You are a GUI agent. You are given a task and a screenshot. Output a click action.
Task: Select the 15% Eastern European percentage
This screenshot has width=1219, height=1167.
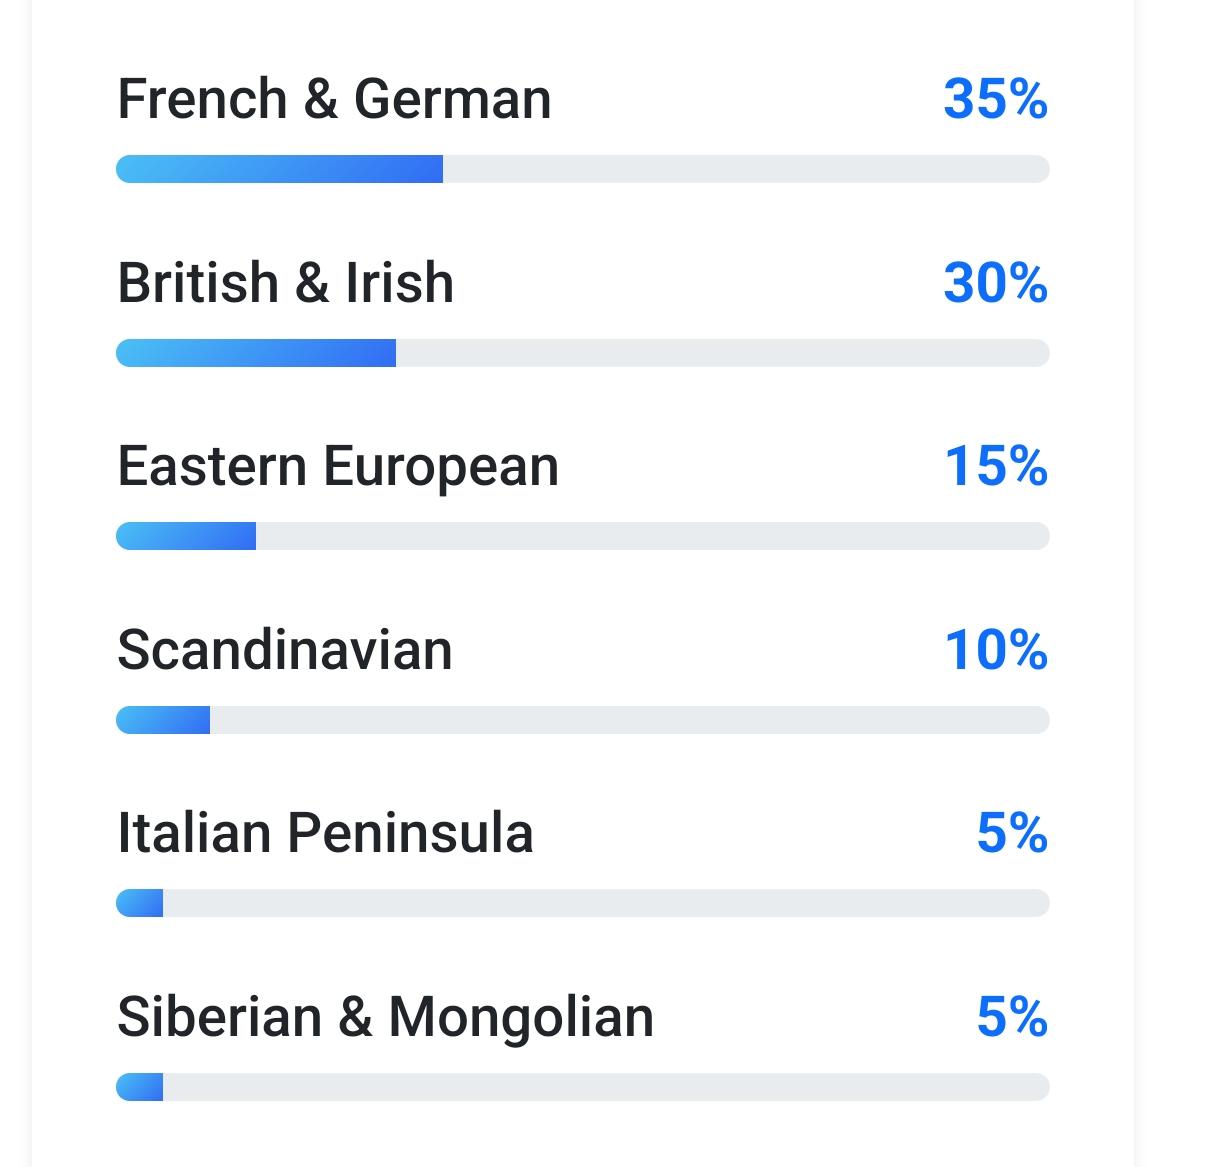(996, 467)
